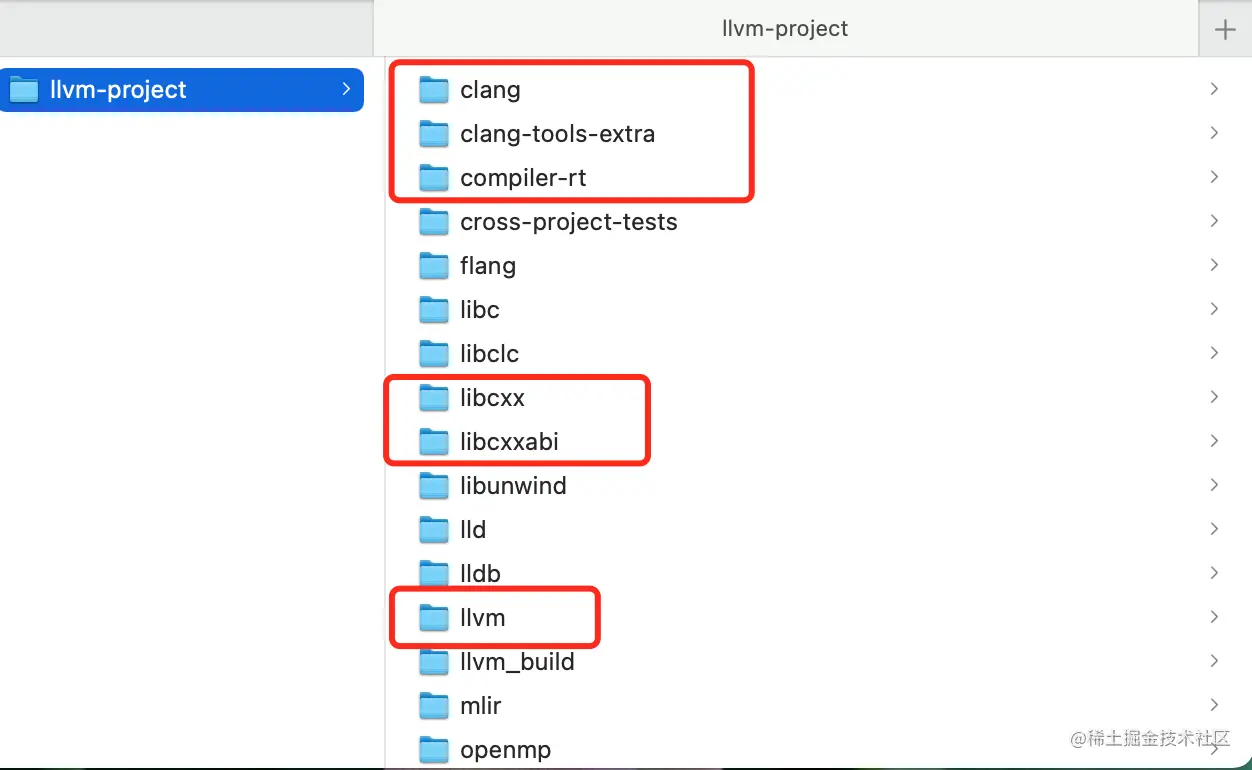Select the openmp folder icon
1252x770 pixels.
[434, 749]
